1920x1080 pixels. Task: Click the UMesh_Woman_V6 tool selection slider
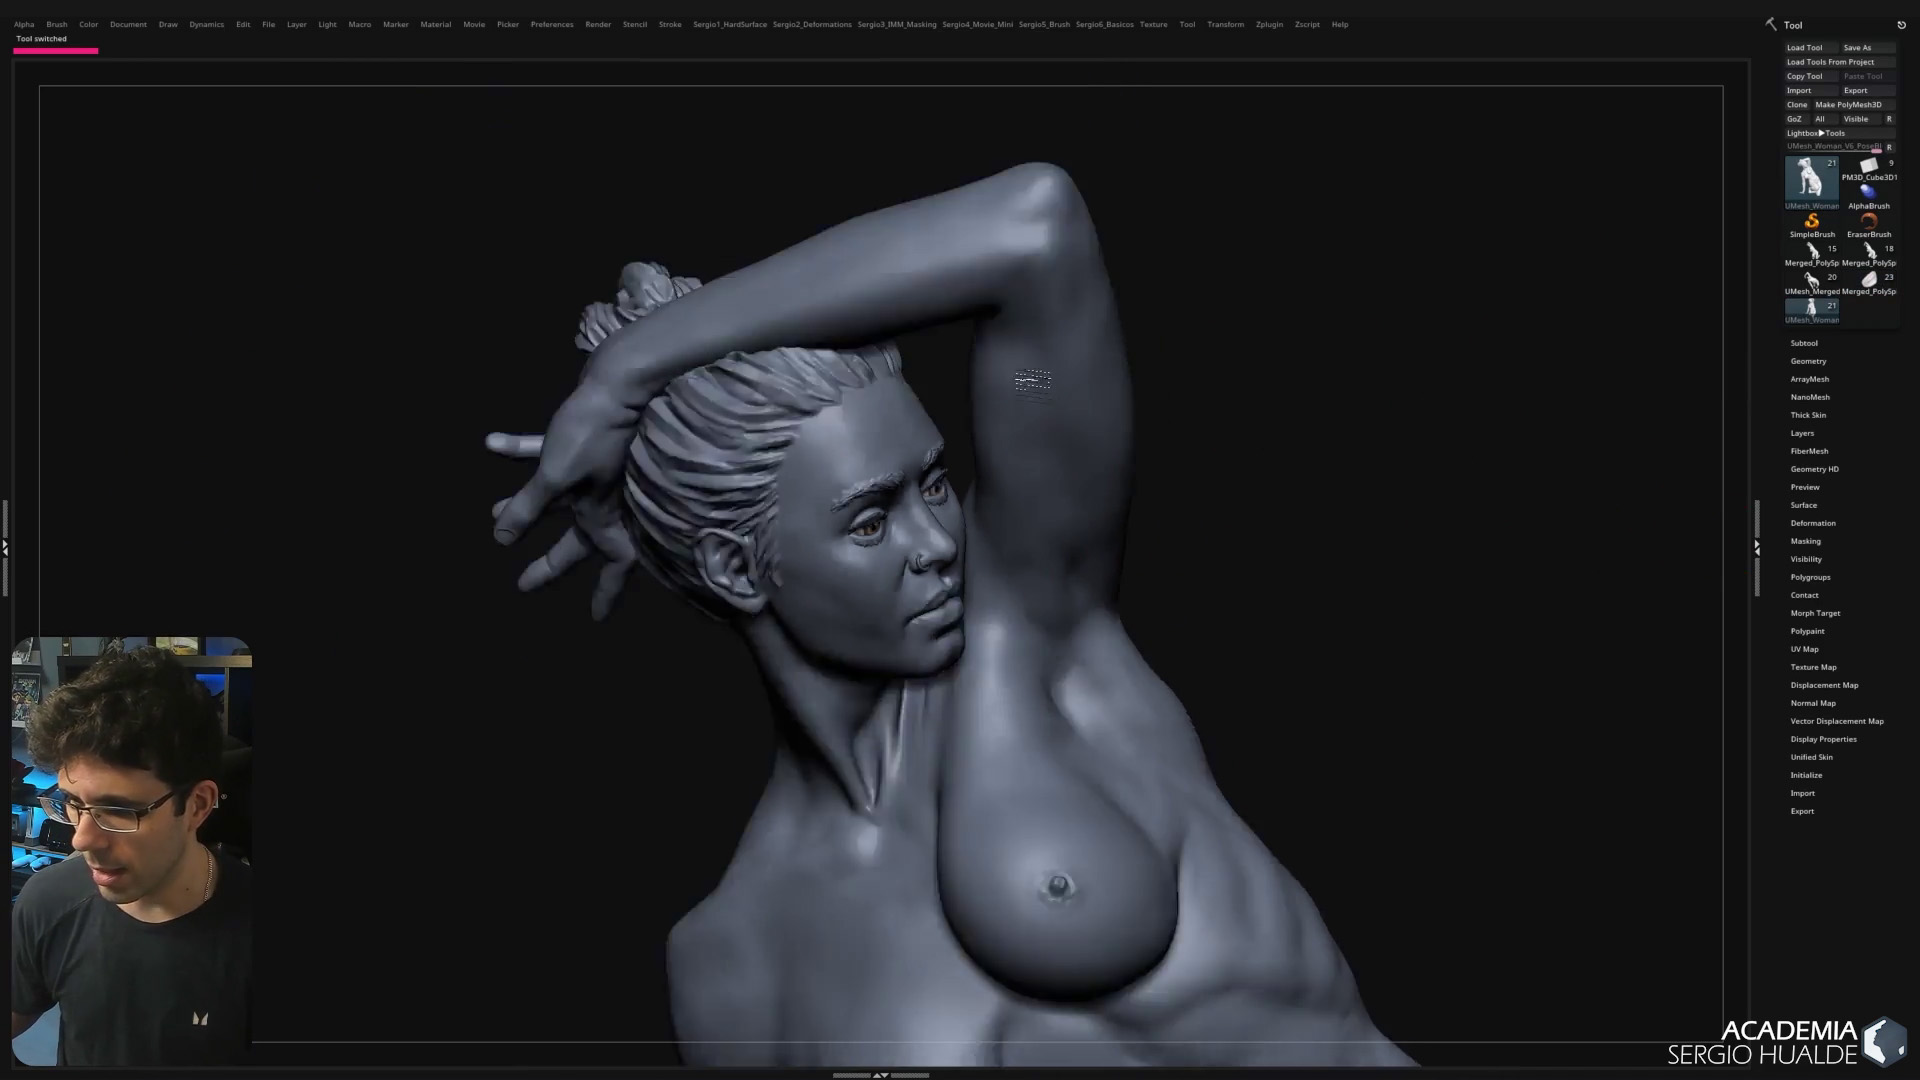click(1833, 147)
